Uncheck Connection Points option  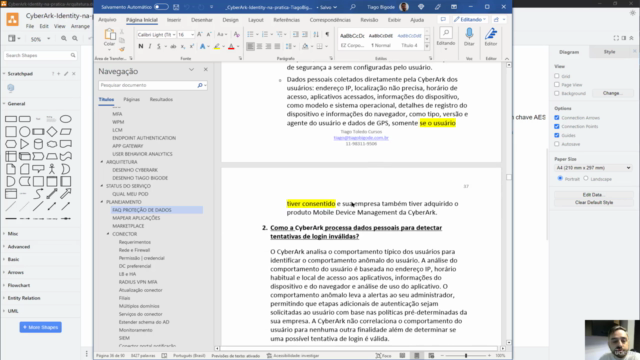557,127
